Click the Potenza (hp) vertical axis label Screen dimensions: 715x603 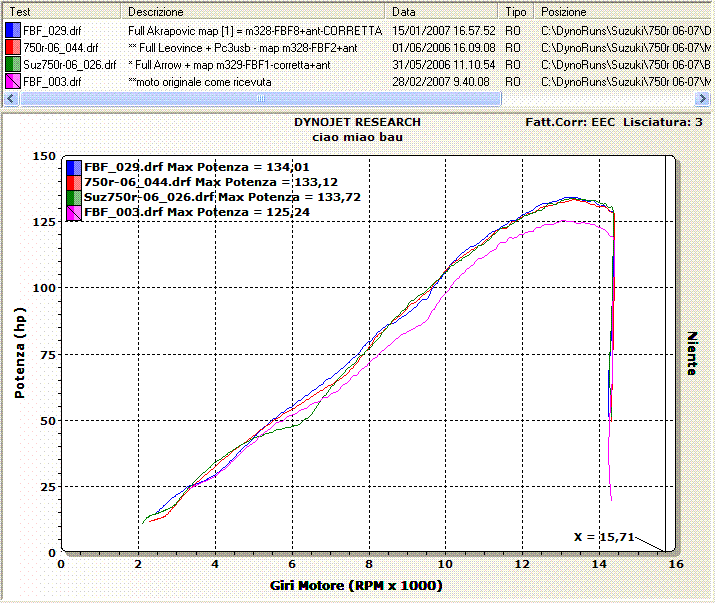tap(19, 353)
